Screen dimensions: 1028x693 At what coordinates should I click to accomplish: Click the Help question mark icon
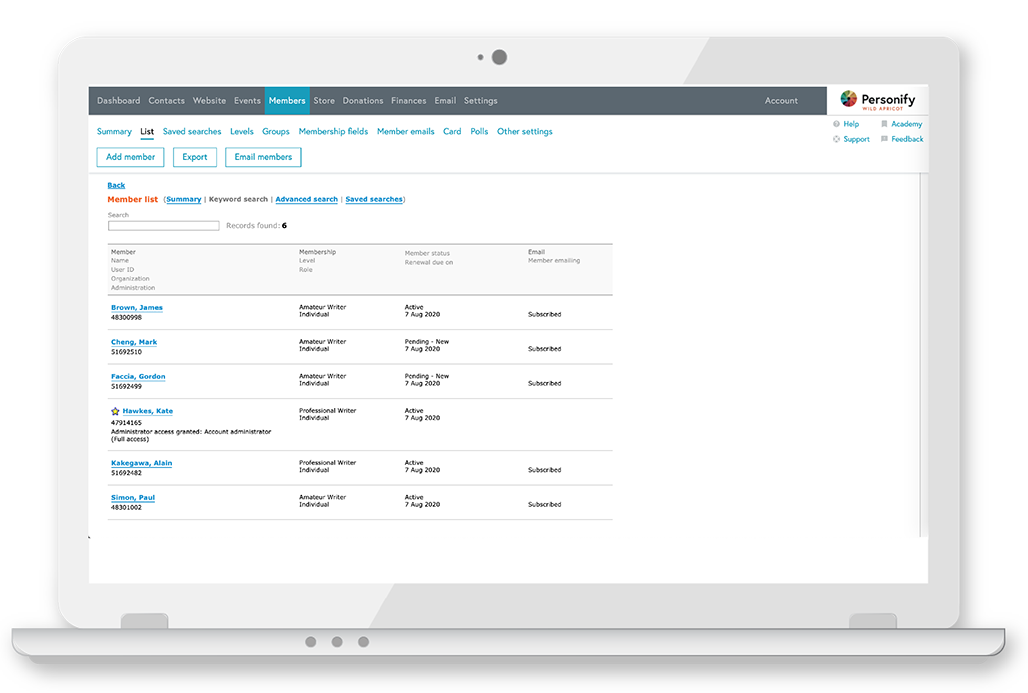pyautogui.click(x=838, y=124)
